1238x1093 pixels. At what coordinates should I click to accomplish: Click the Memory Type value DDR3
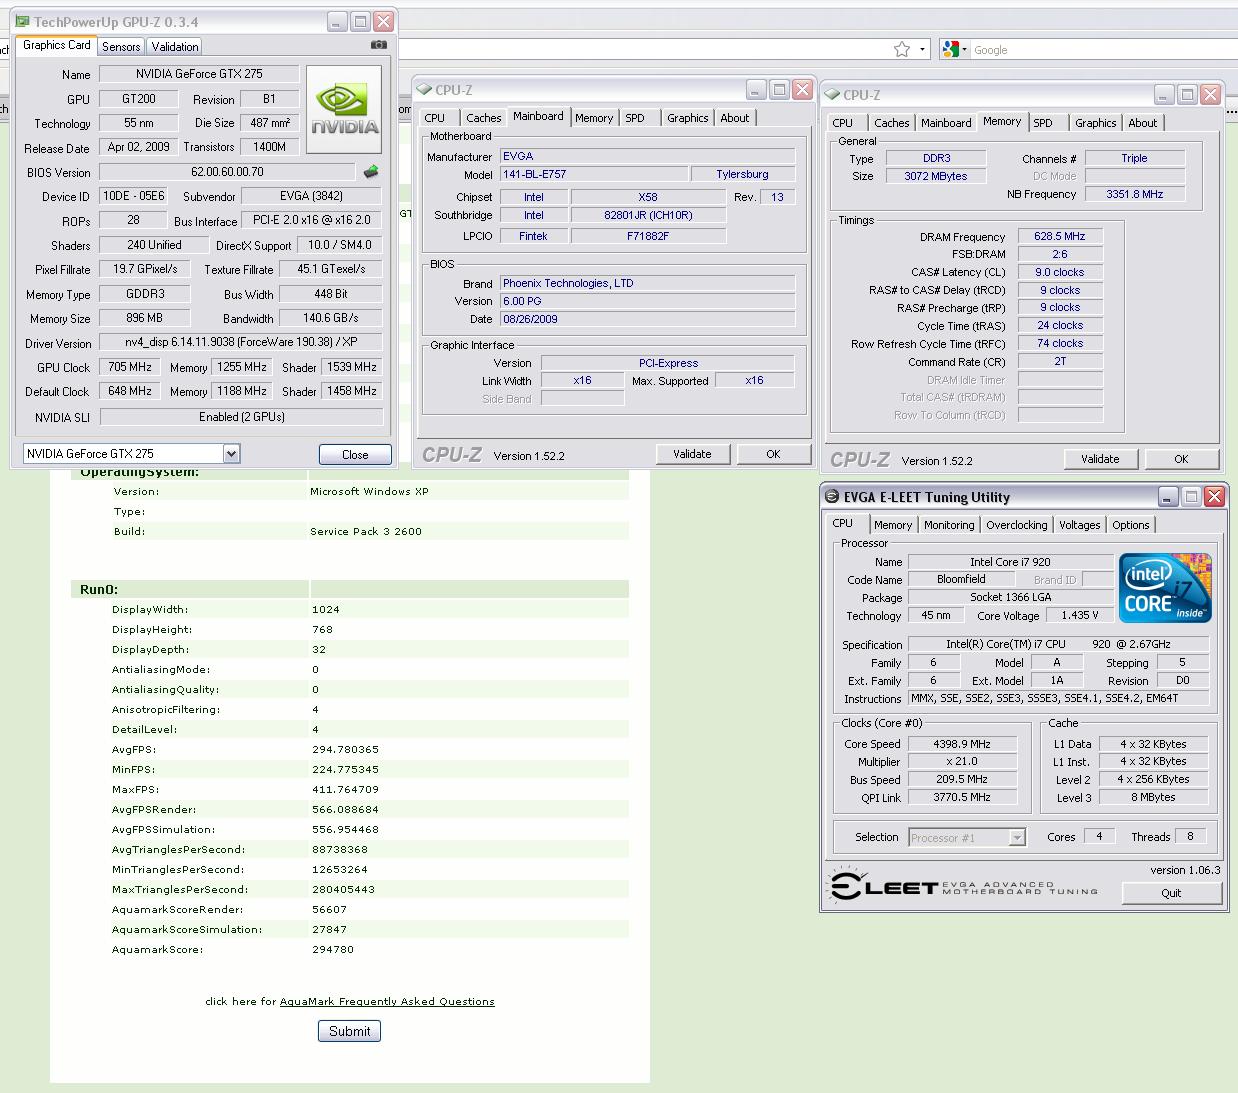pyautogui.click(x=937, y=158)
